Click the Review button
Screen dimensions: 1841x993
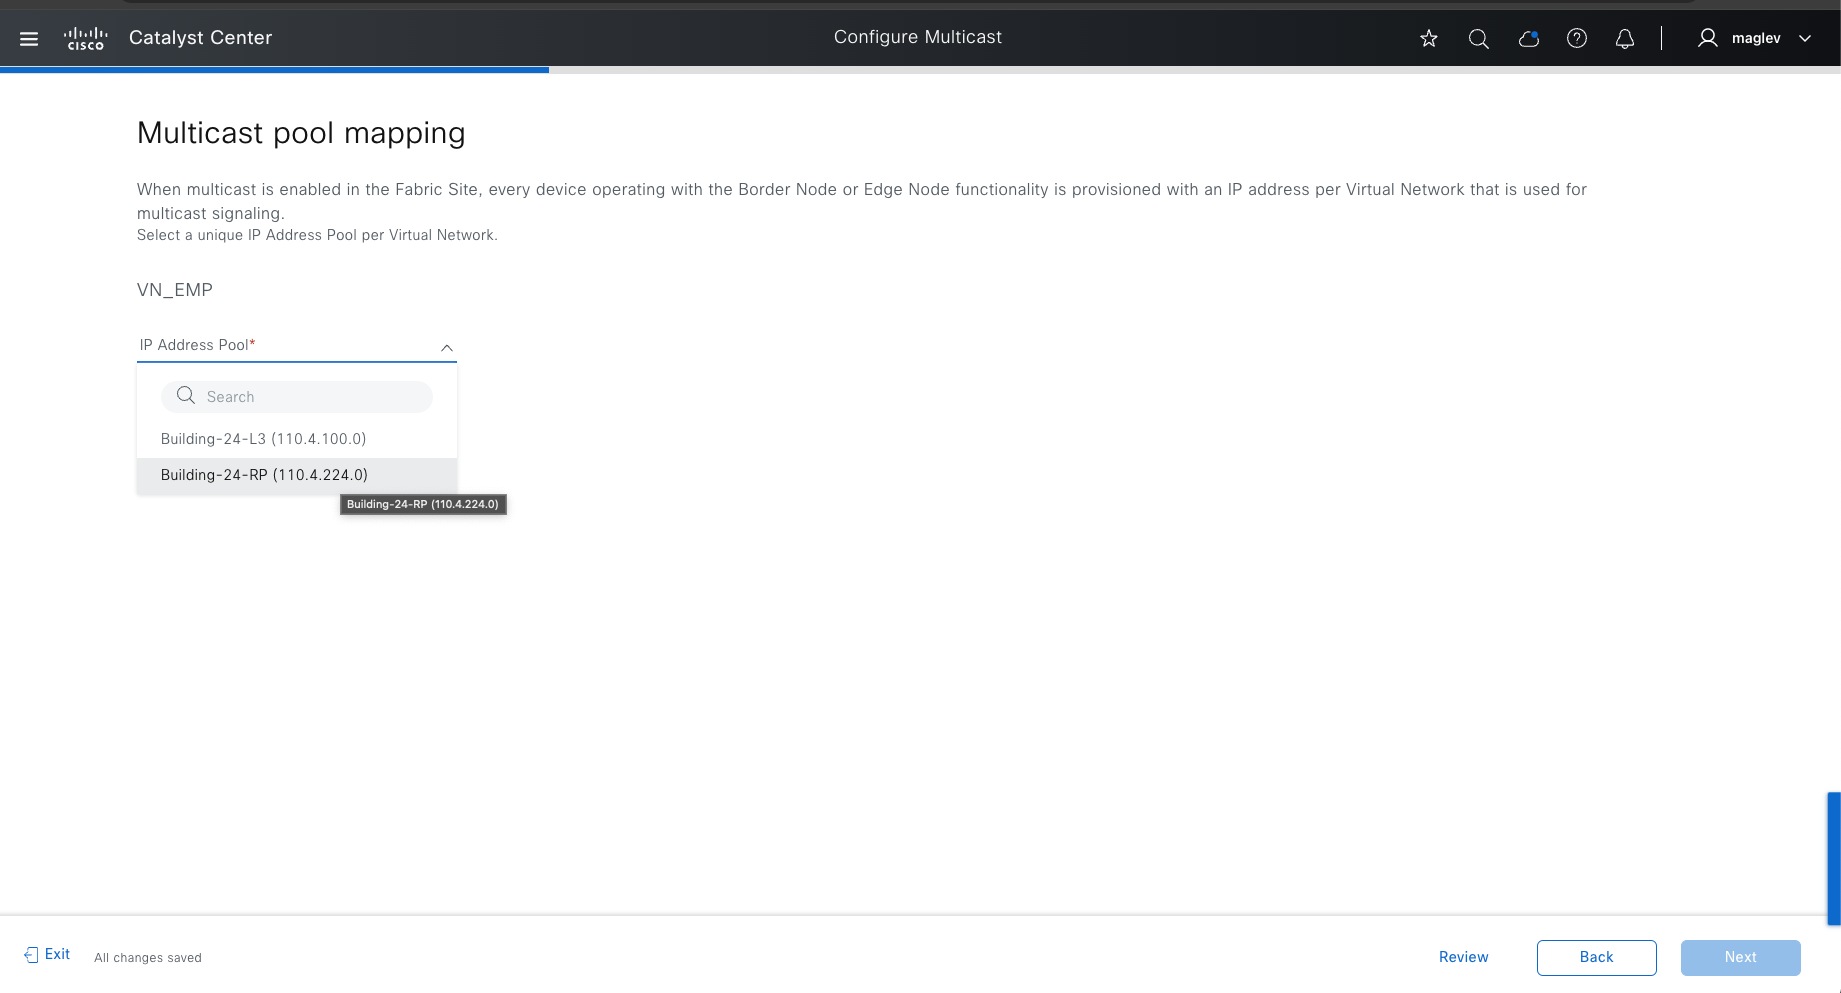(1463, 957)
